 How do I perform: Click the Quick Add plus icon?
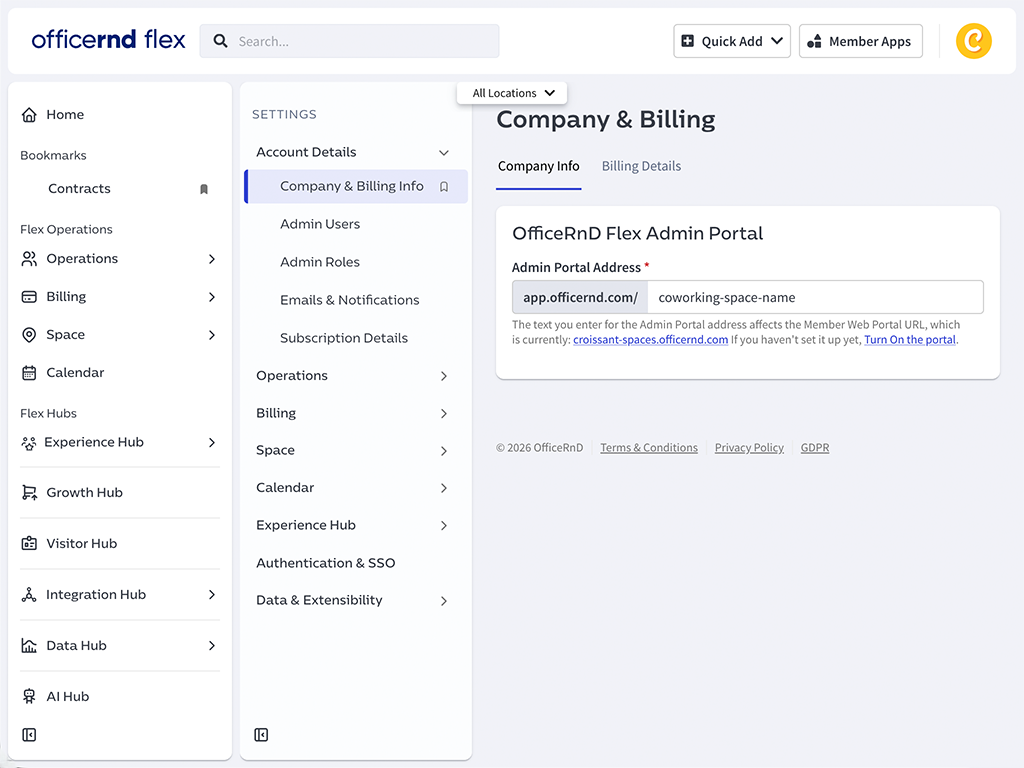click(688, 40)
